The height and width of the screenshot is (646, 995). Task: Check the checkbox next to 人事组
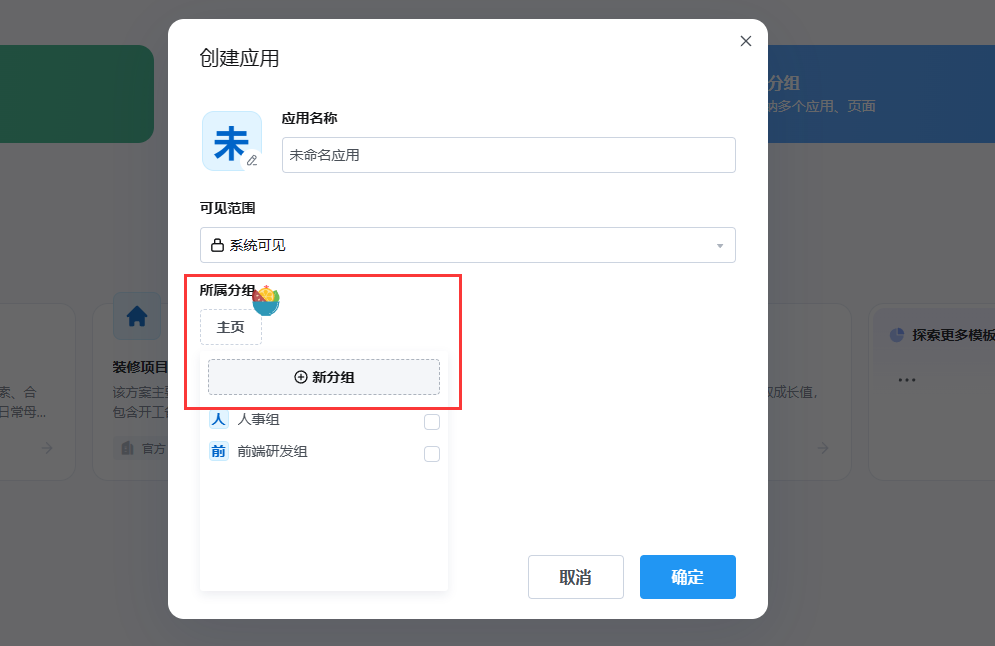431,421
